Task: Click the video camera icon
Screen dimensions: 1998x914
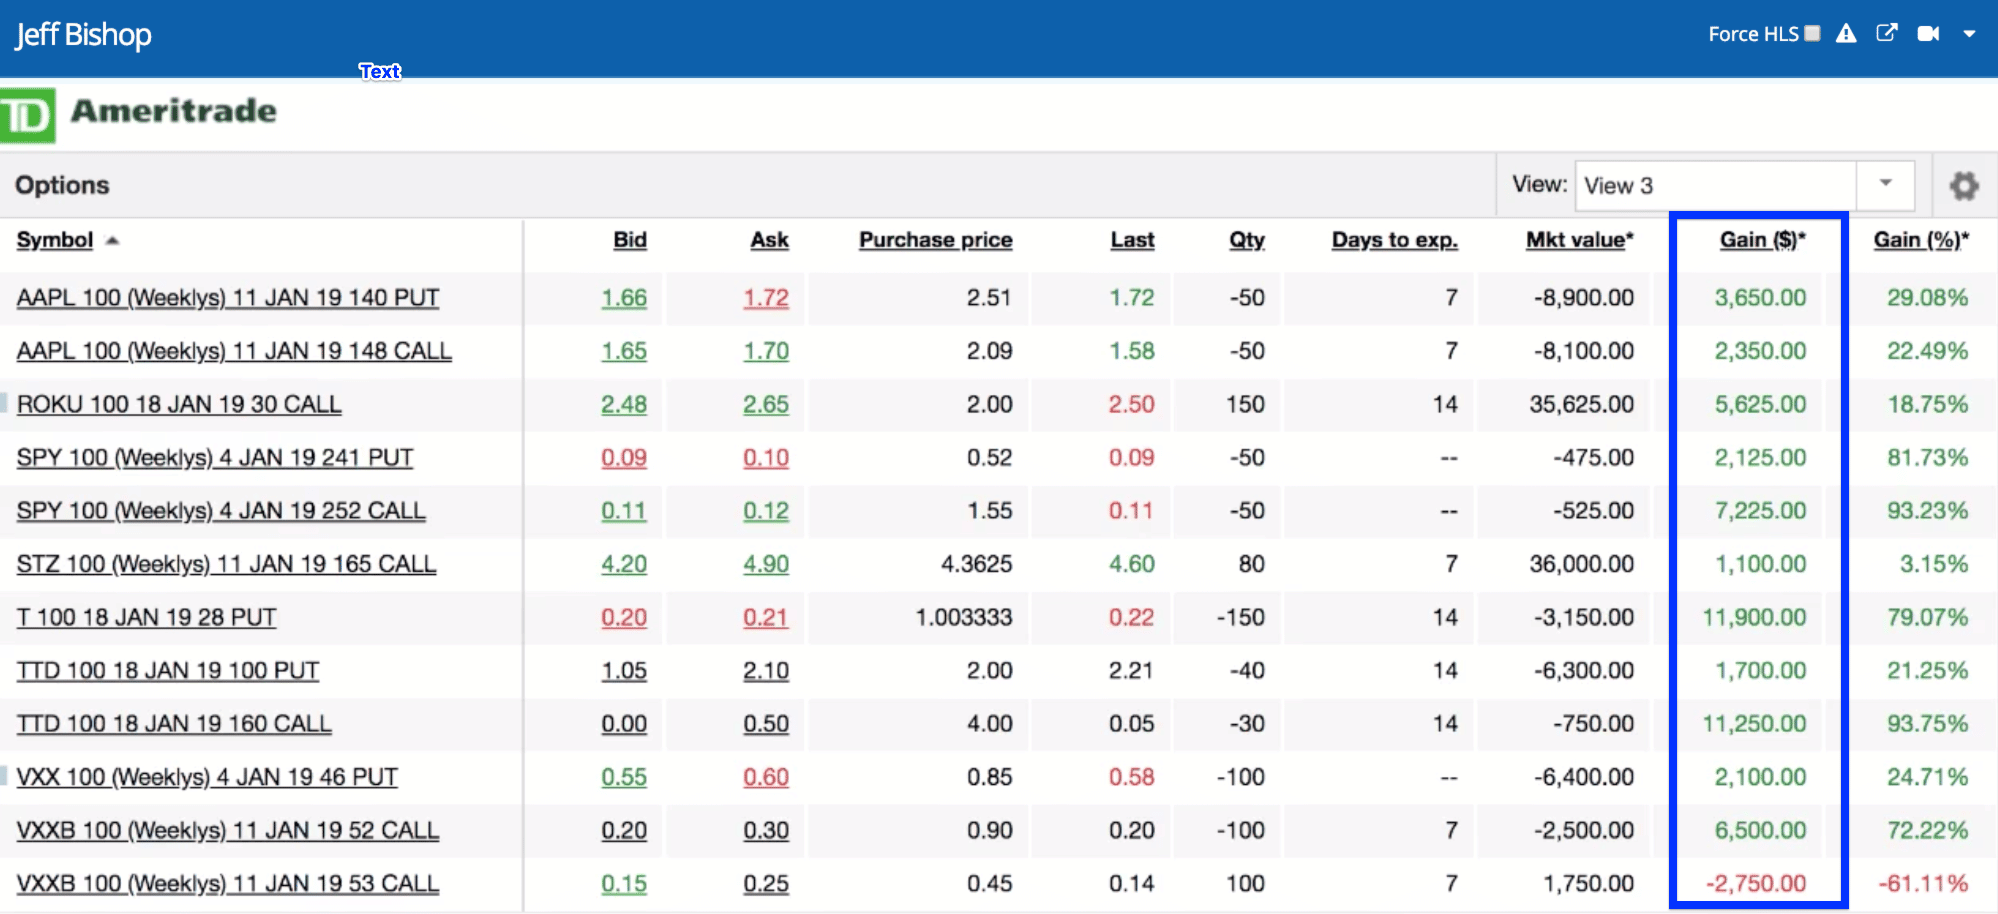Action: click(1928, 34)
